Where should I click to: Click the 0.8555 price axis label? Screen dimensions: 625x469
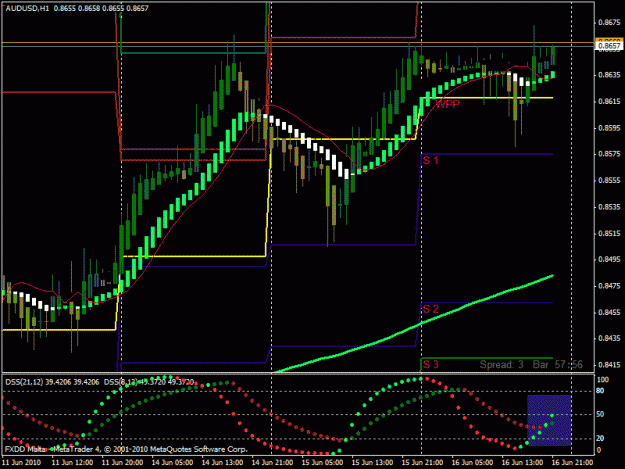pos(609,180)
